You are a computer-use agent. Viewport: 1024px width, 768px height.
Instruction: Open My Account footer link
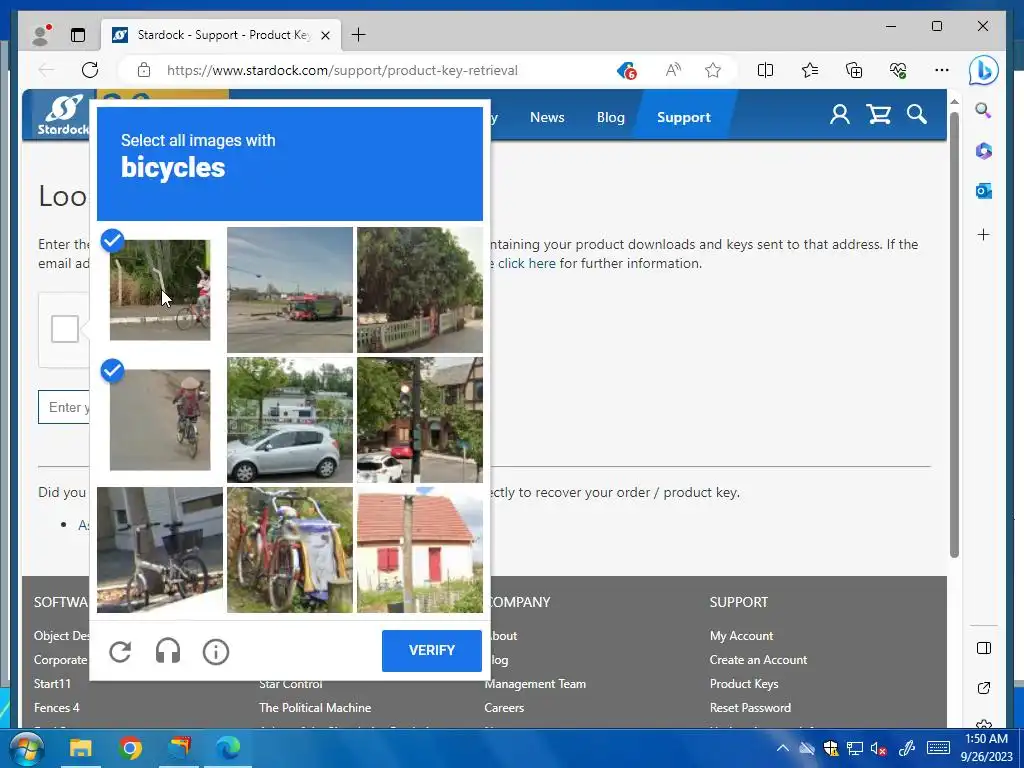[x=741, y=635]
